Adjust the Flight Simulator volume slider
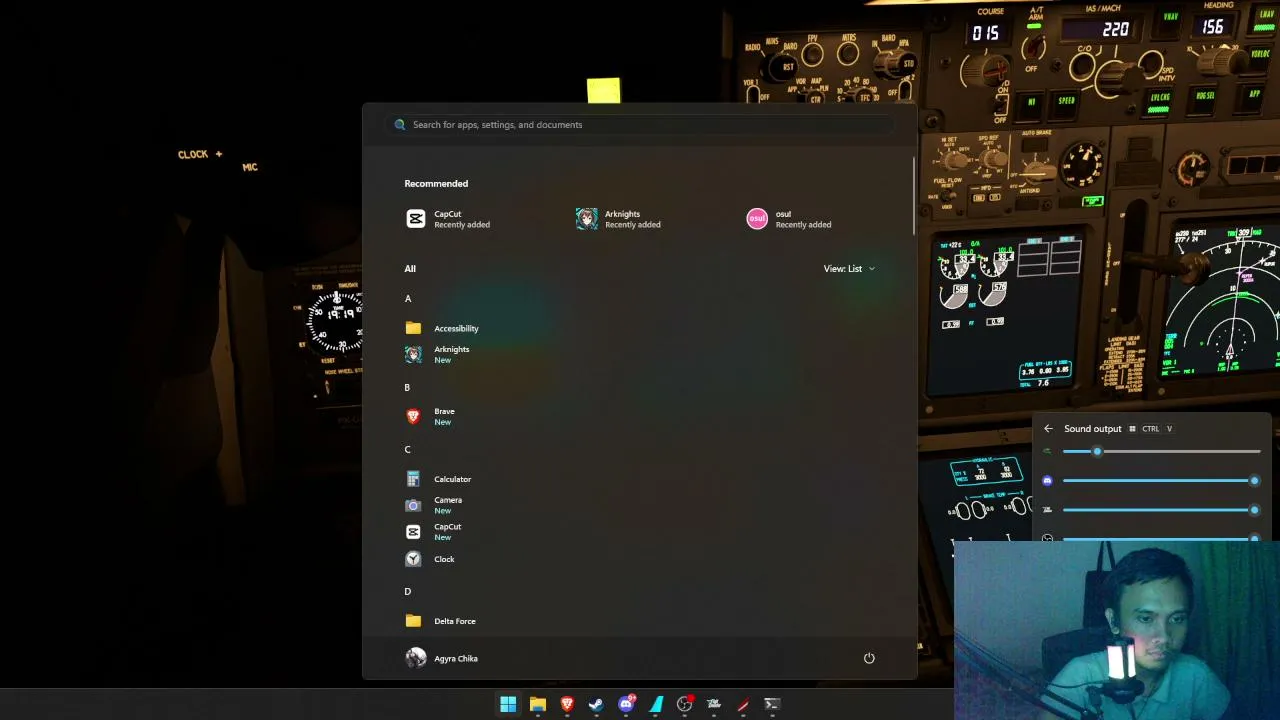Screen dimensions: 1280x720 click(1161, 510)
